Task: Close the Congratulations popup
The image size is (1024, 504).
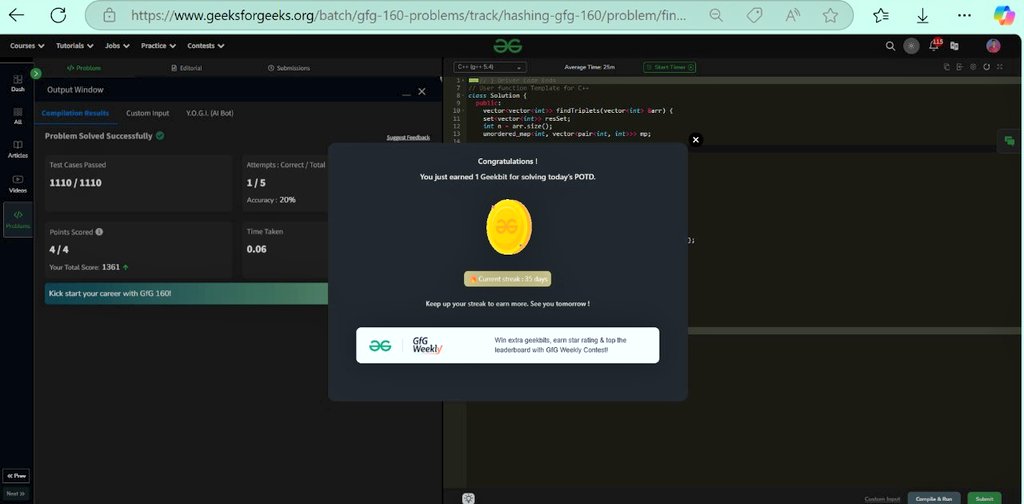Action: point(696,140)
